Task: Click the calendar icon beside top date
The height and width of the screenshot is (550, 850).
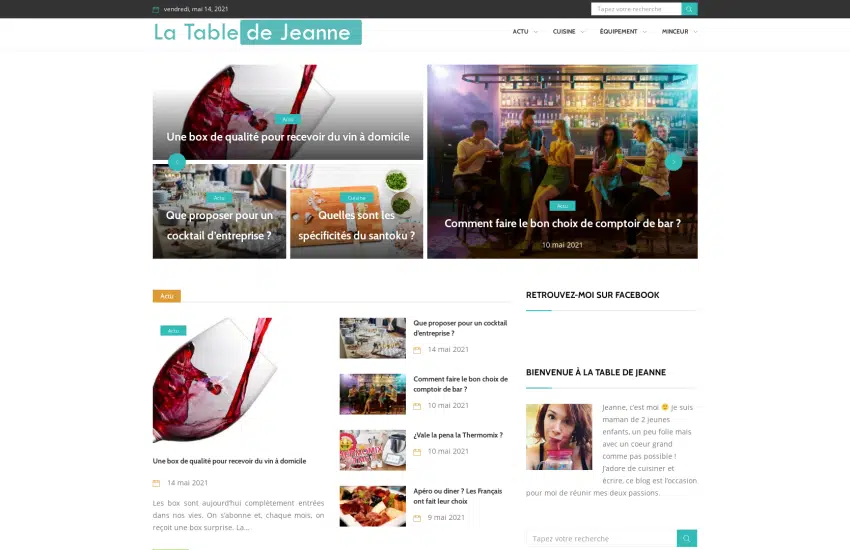Action: point(156,9)
